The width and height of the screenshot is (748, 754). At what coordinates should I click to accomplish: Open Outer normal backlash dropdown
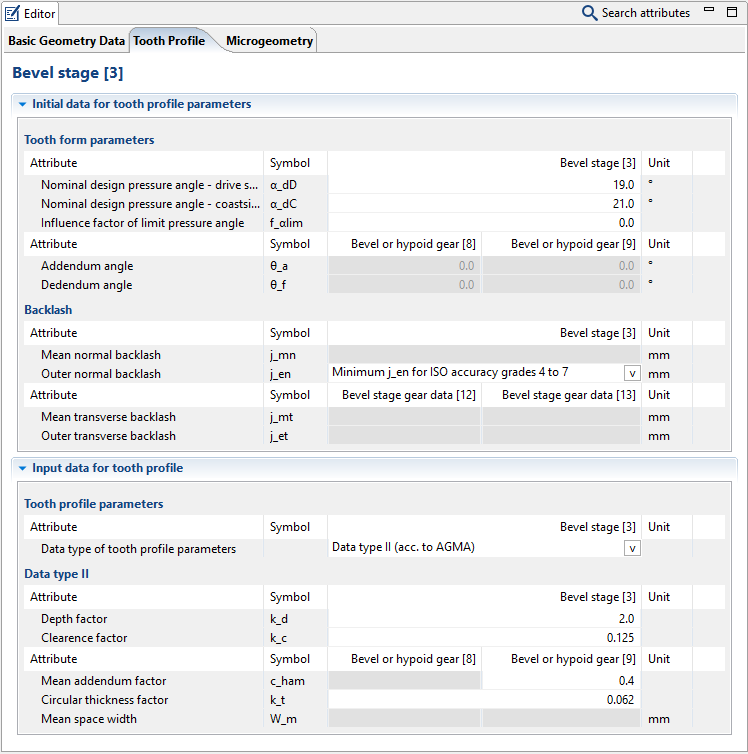(632, 373)
